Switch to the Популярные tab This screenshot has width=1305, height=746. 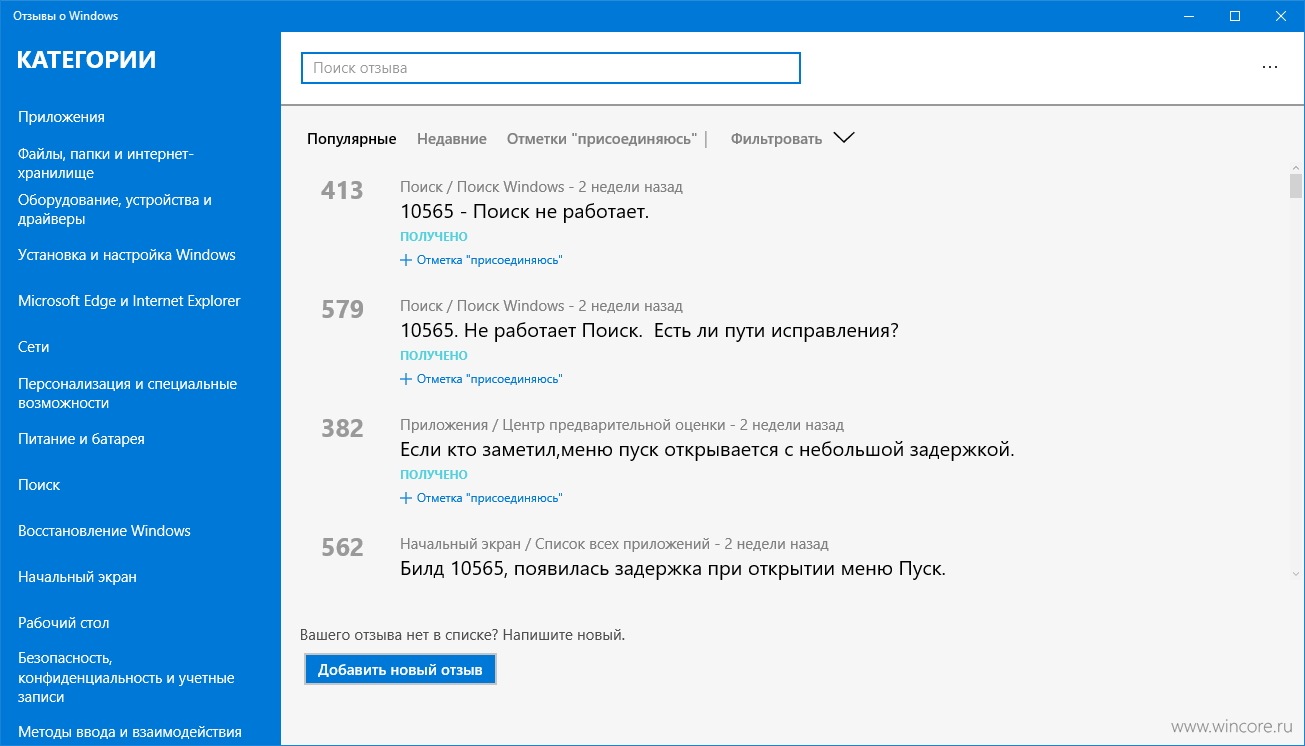(x=352, y=139)
